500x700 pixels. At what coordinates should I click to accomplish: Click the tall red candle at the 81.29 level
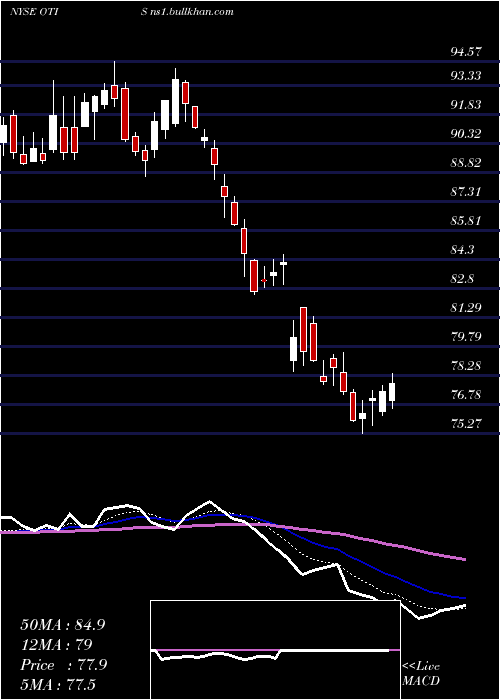coord(304,329)
